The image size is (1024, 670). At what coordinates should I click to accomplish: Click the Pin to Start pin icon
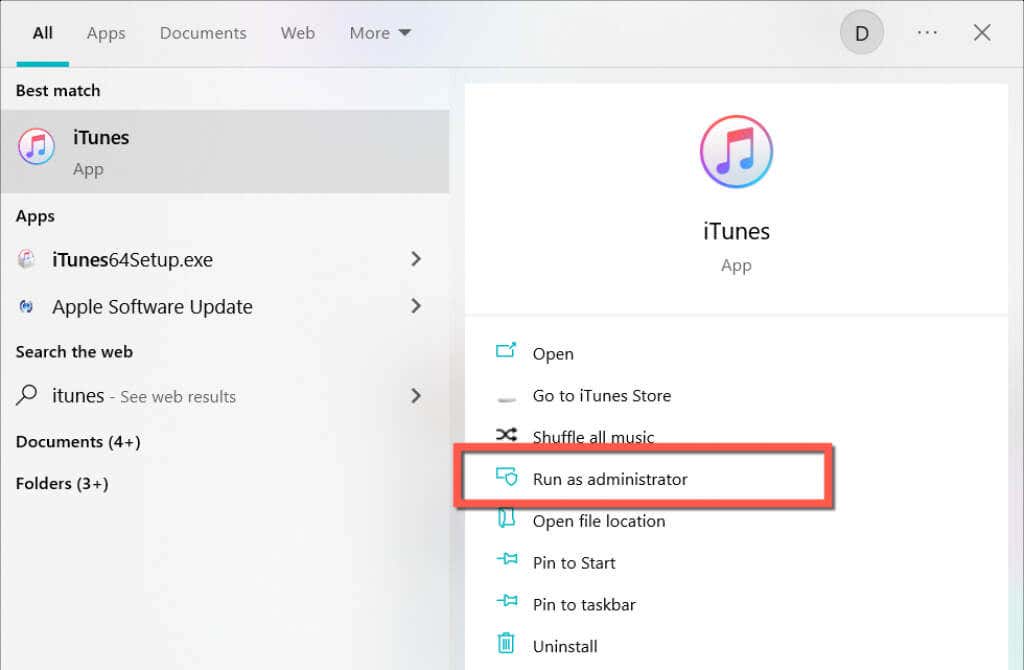coord(508,562)
